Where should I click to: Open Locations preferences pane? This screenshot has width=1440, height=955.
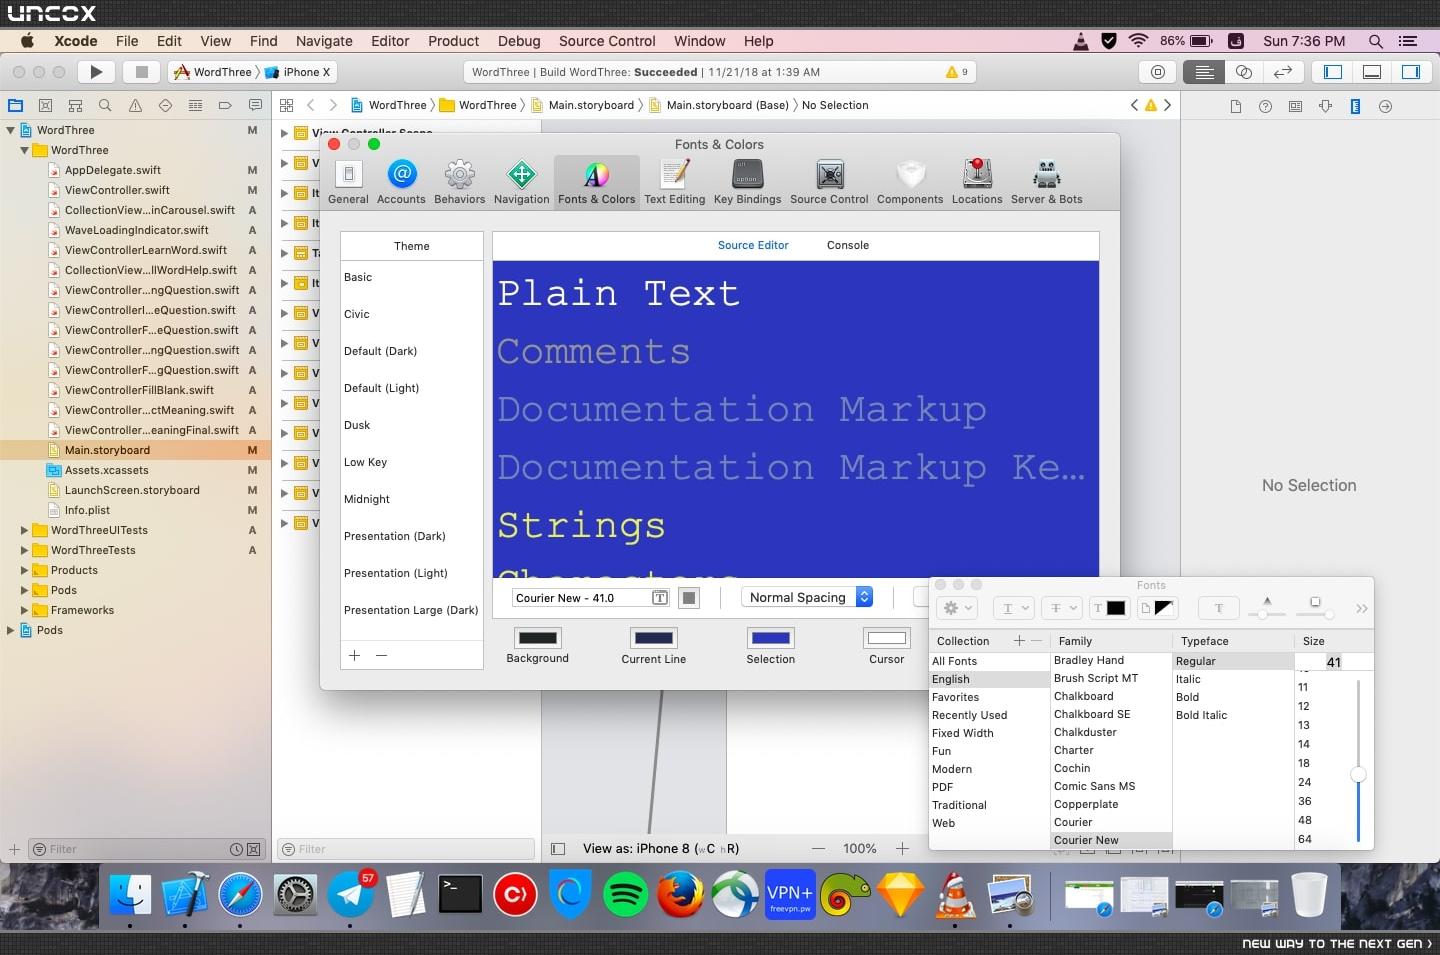[977, 182]
